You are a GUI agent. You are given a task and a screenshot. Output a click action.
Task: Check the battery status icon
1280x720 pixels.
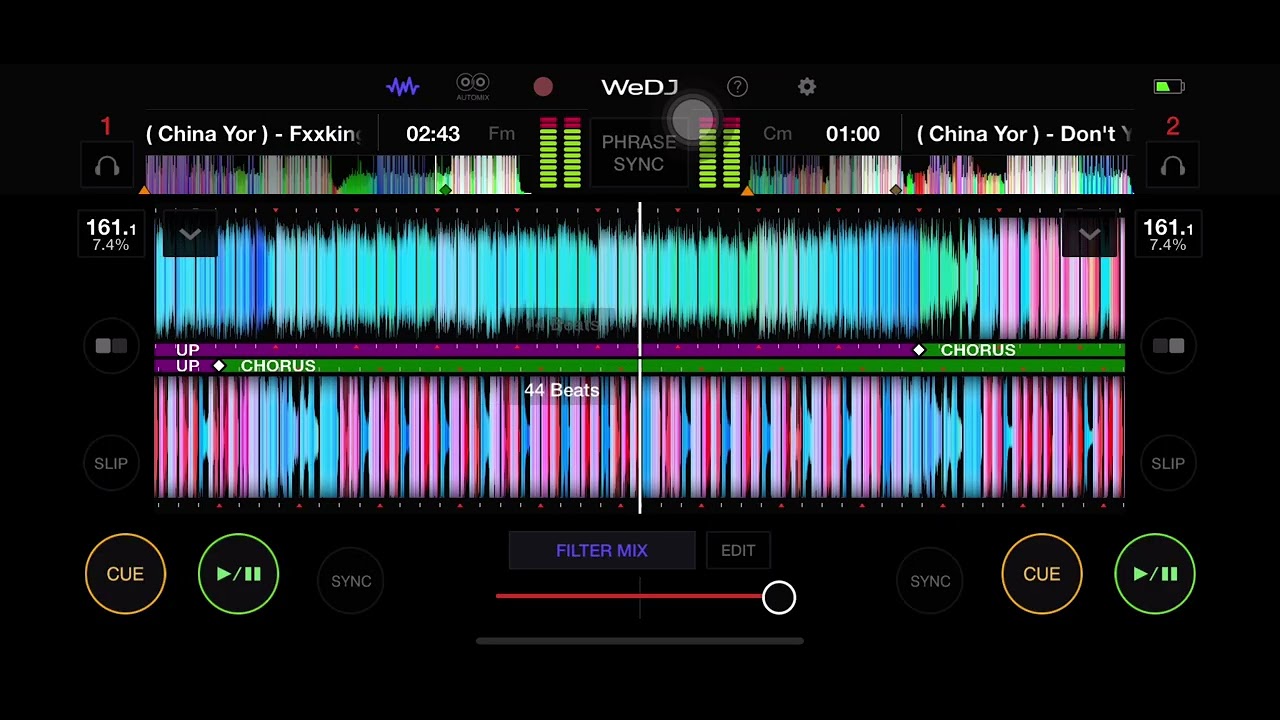(1169, 87)
